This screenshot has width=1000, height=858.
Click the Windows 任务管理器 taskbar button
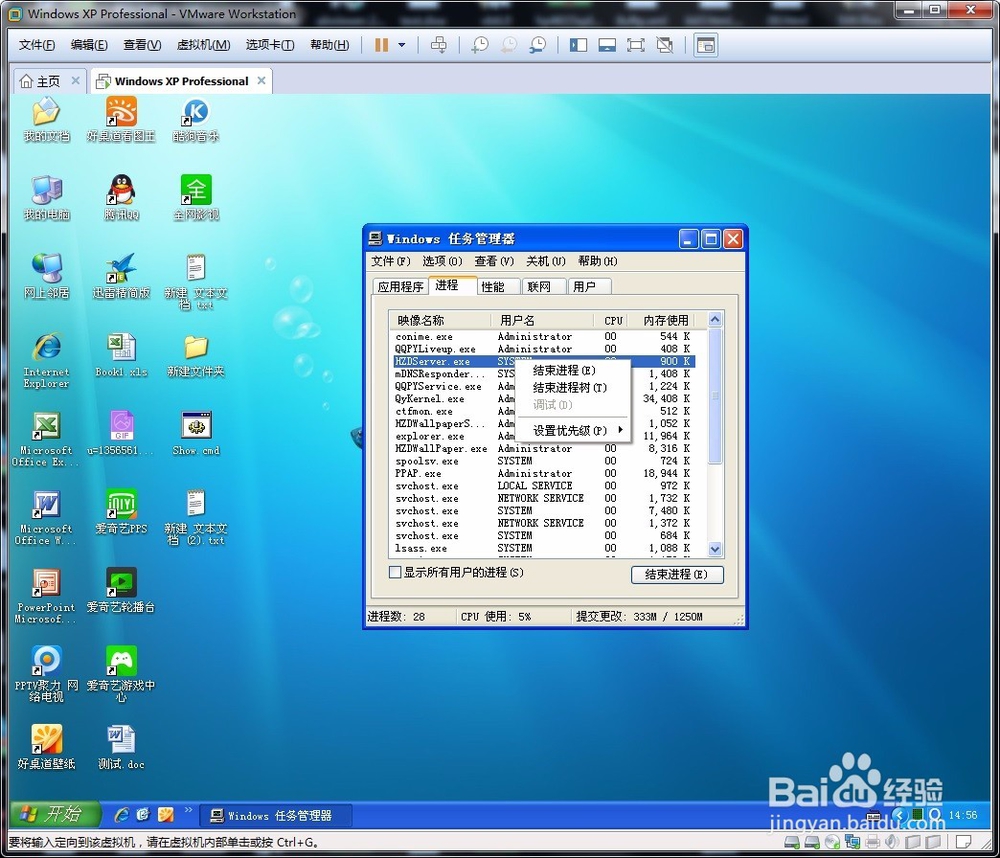(274, 815)
